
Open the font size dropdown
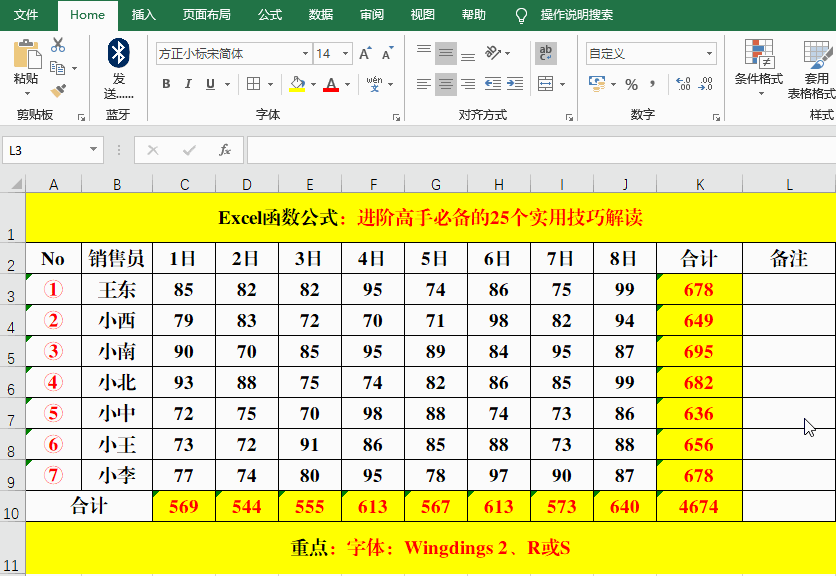point(345,53)
